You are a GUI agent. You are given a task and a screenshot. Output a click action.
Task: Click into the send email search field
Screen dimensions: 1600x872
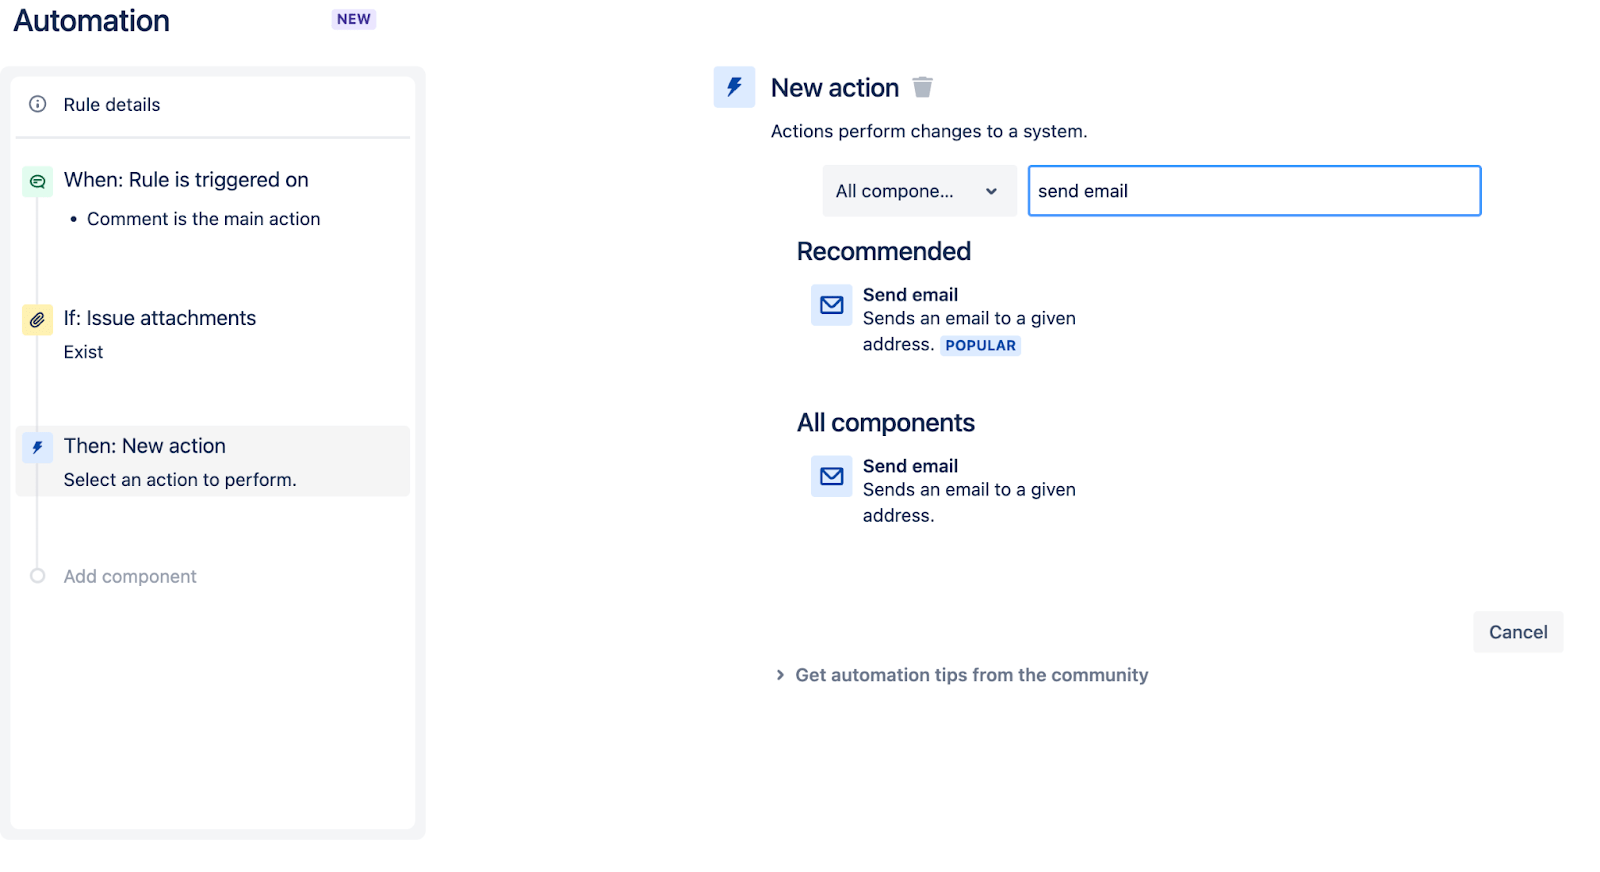tap(1254, 191)
